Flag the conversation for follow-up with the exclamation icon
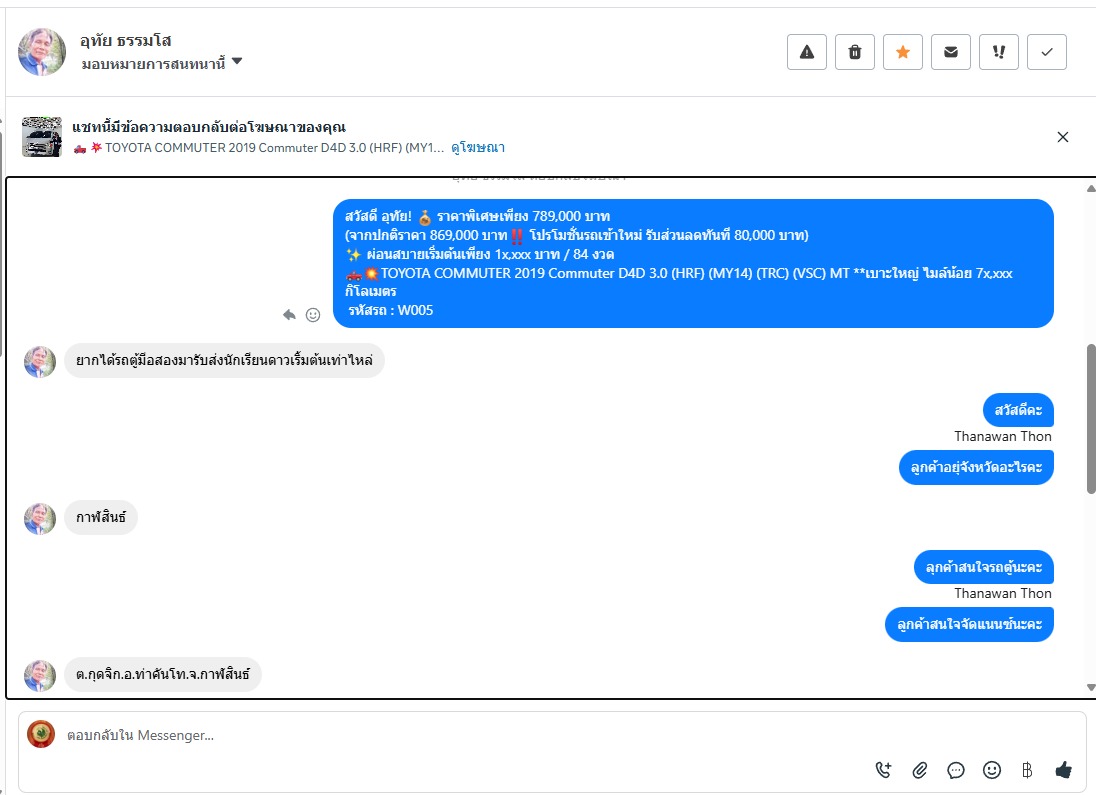This screenshot has height=795, width=1096. [999, 52]
